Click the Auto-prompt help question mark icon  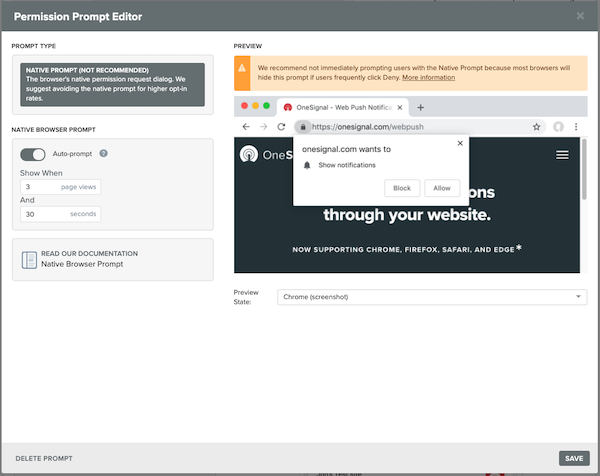[x=103, y=153]
